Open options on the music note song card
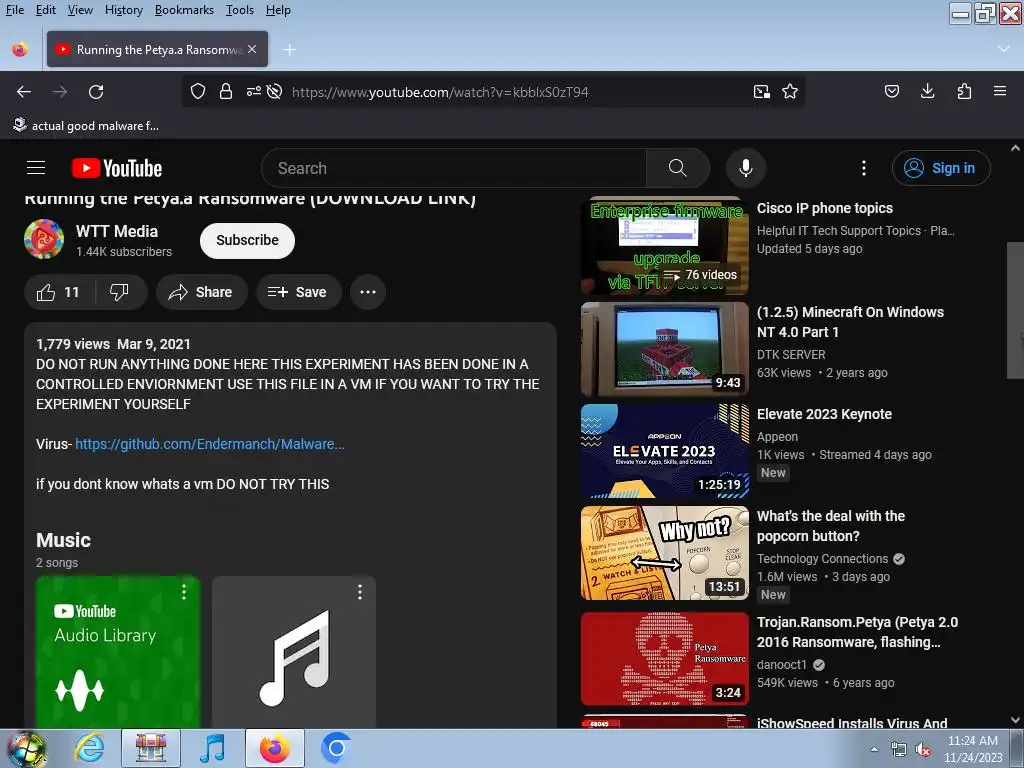The height and width of the screenshot is (768, 1024). click(360, 592)
